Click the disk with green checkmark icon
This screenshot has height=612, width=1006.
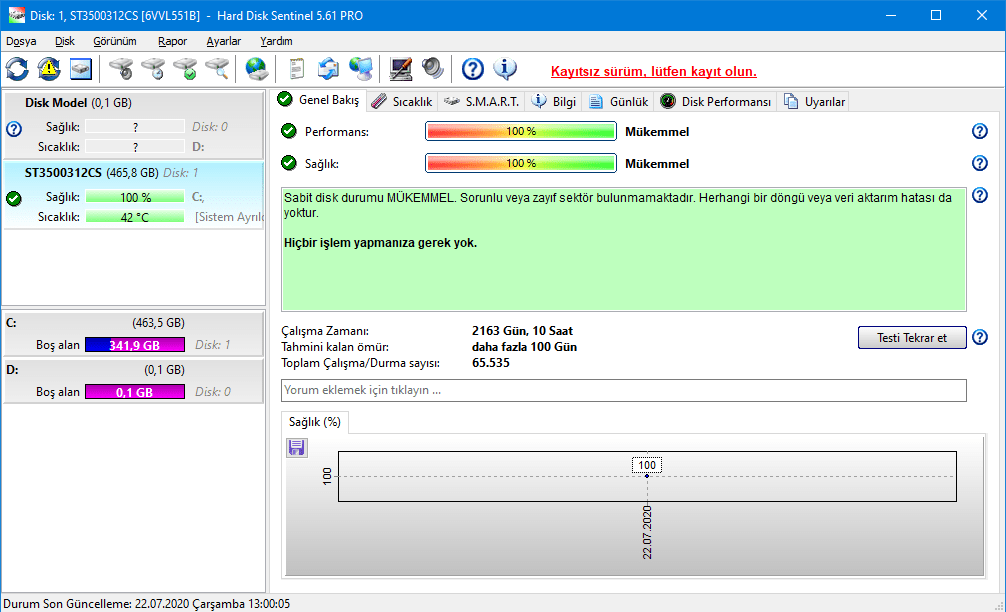(x=185, y=69)
